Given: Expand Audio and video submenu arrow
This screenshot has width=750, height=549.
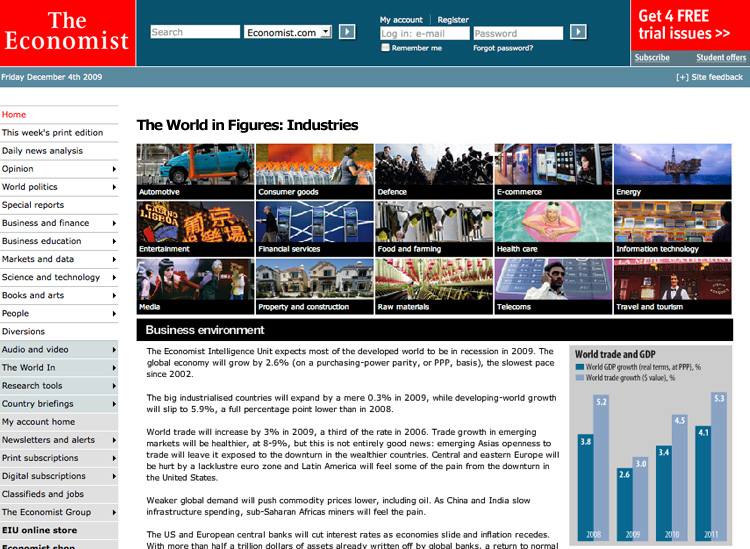Looking at the screenshot, I should click(x=114, y=350).
